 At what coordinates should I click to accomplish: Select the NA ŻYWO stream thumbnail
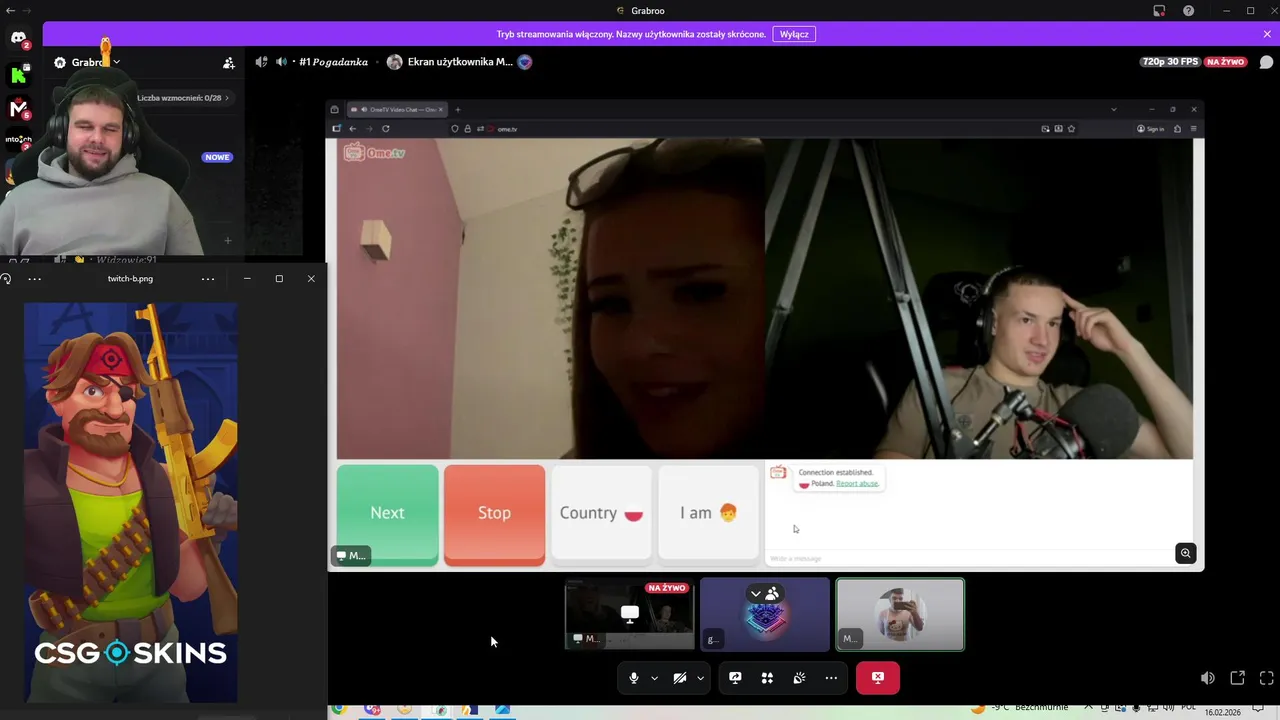click(x=629, y=614)
